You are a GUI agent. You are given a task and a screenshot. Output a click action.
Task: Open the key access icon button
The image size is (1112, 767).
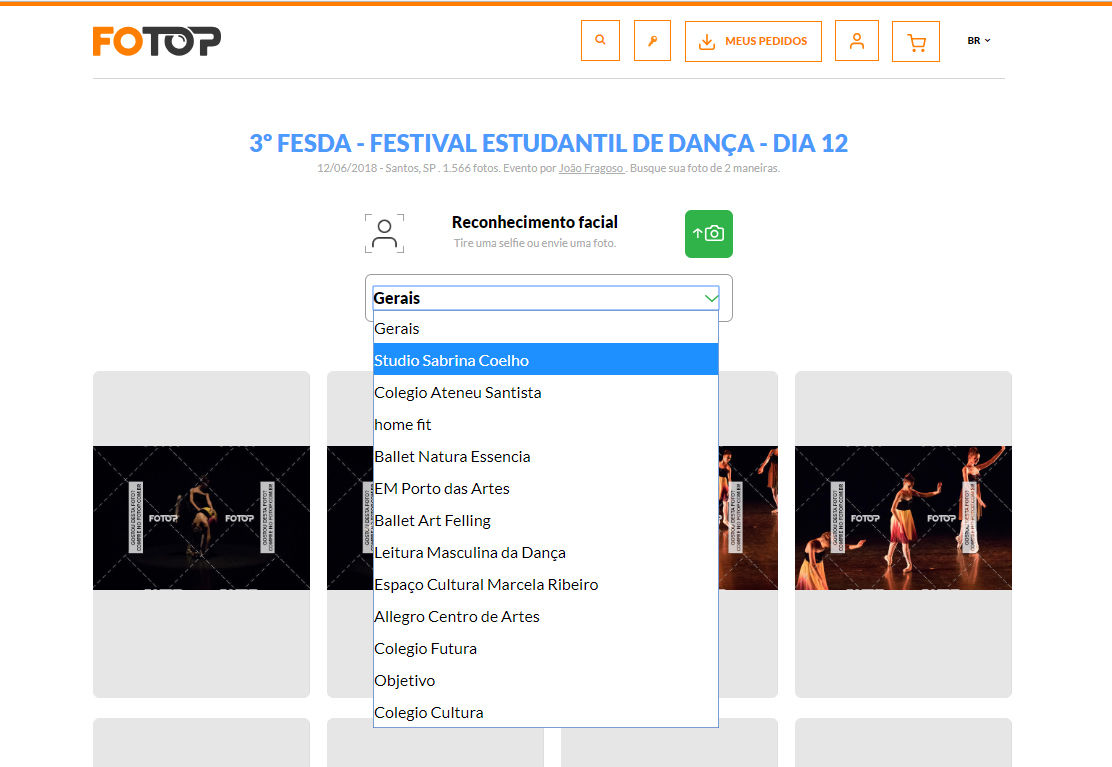click(652, 40)
